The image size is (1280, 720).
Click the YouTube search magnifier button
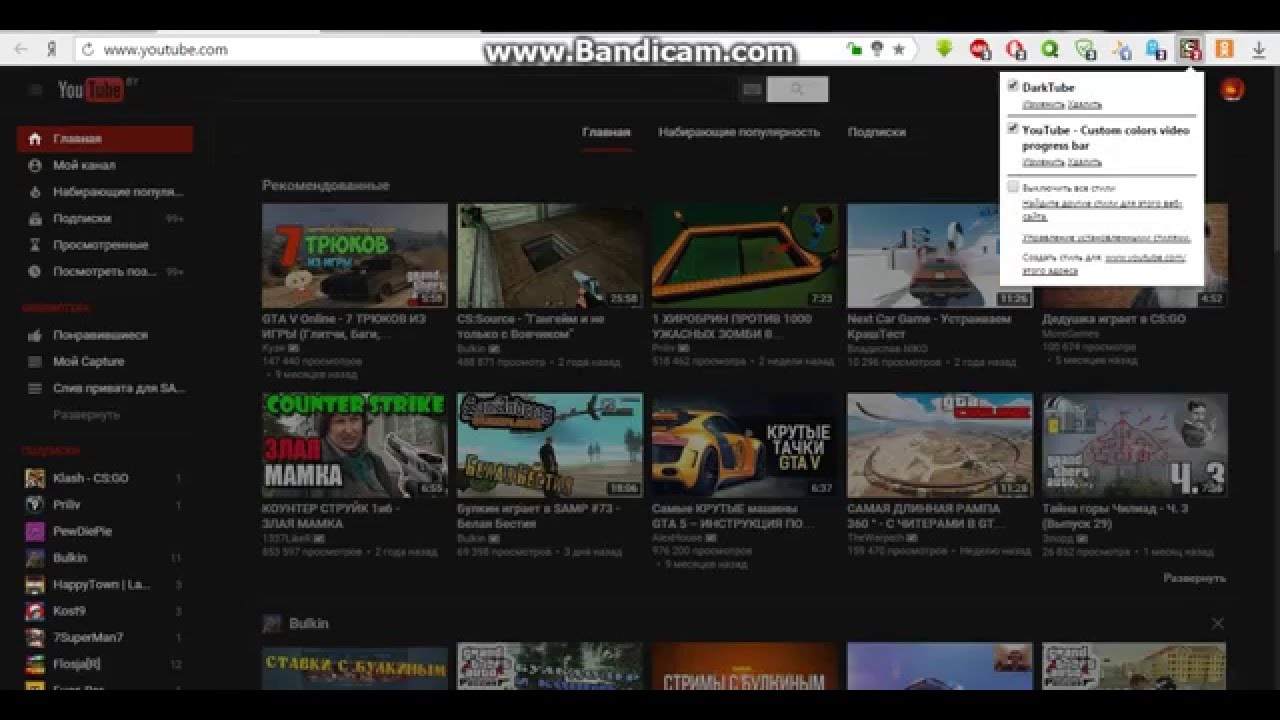pyautogui.click(x=797, y=90)
